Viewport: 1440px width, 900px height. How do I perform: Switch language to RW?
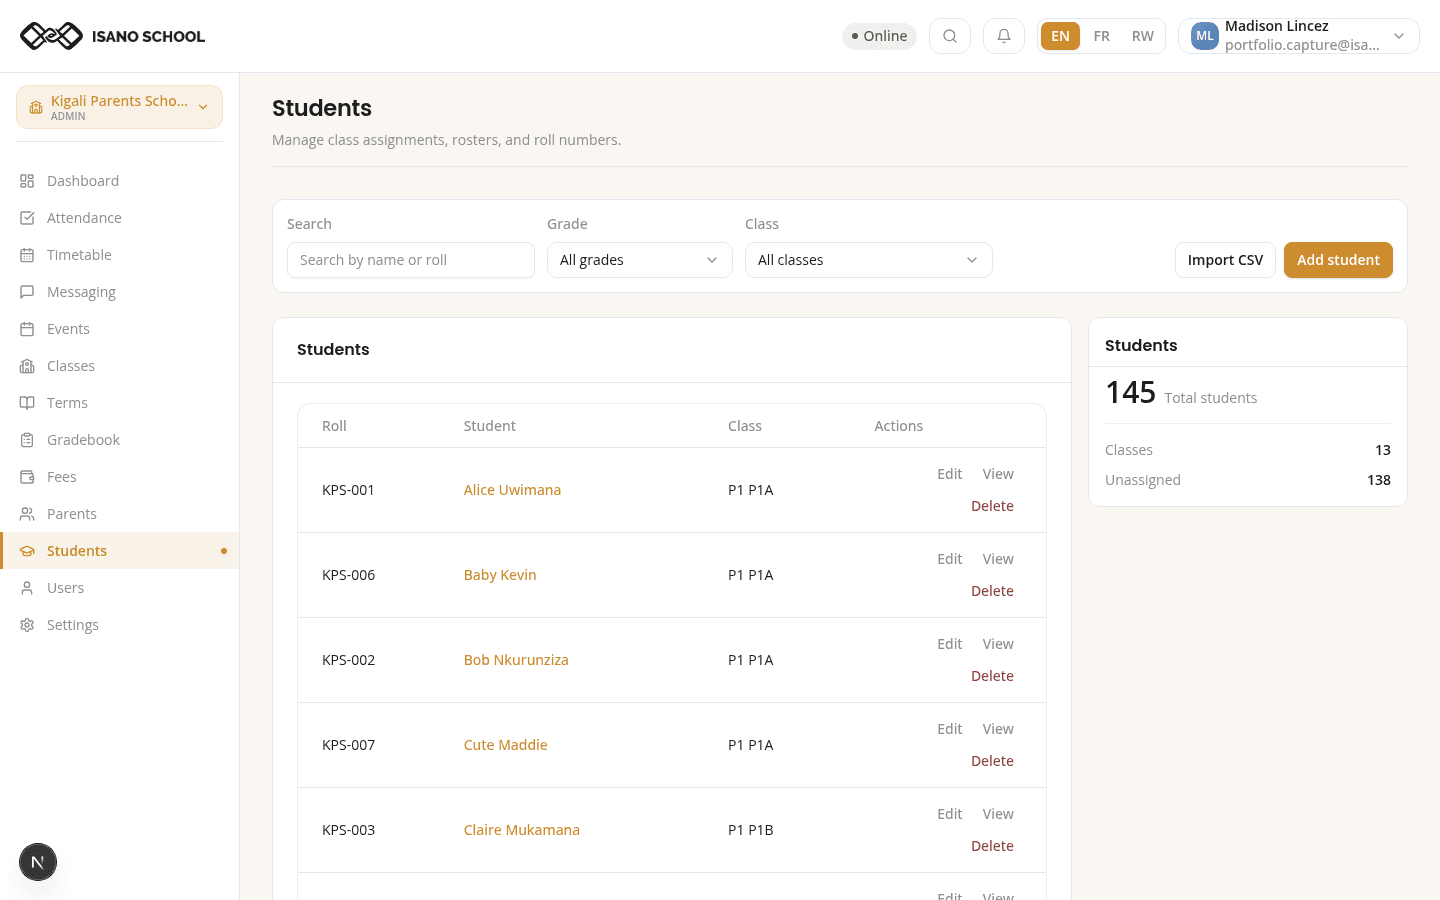[1143, 36]
